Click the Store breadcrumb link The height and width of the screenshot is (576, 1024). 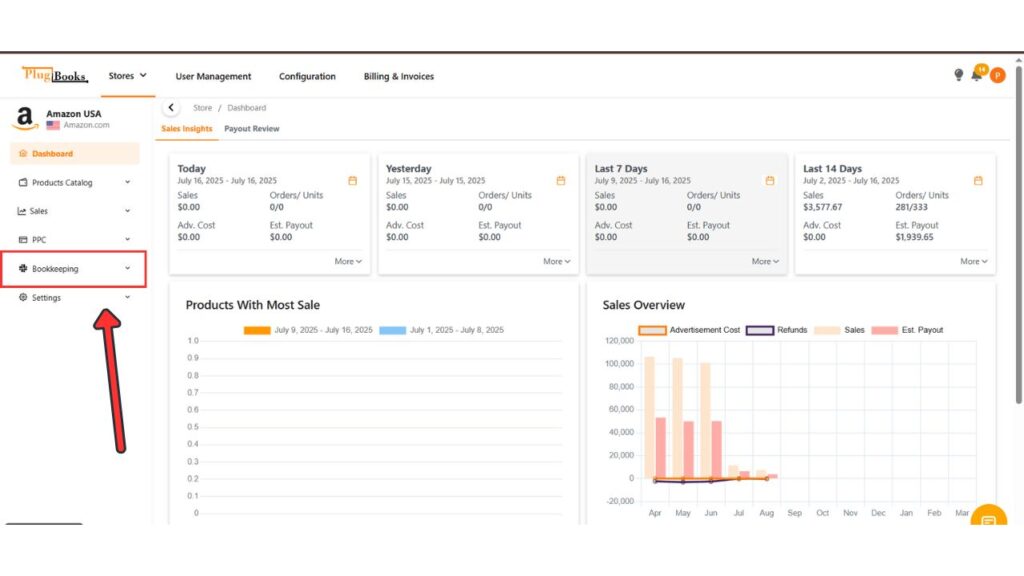(x=202, y=108)
